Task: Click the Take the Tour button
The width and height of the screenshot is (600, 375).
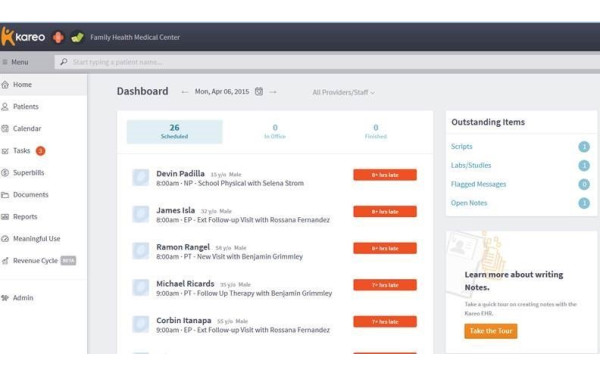Action: coord(491,331)
